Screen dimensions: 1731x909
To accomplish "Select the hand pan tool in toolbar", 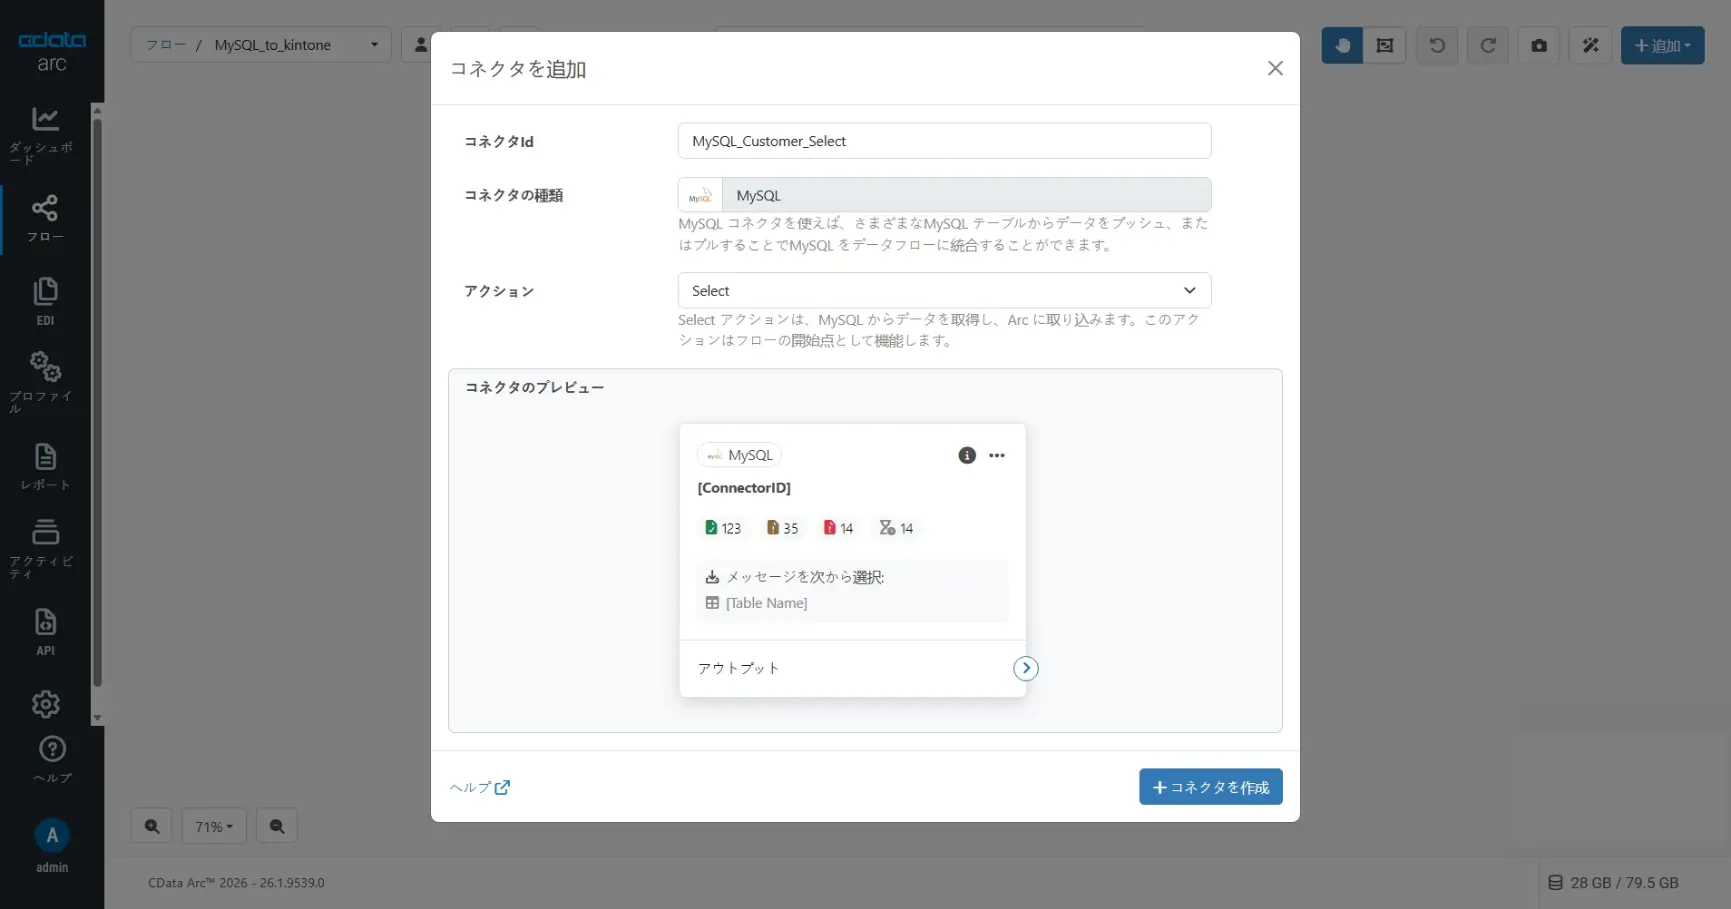I will 1342,45.
